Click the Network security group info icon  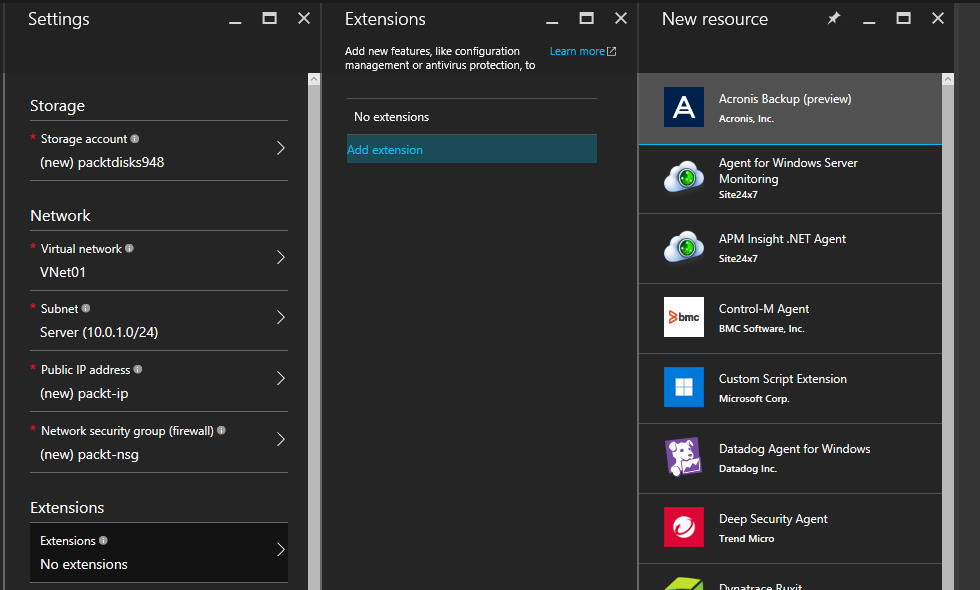pos(221,430)
